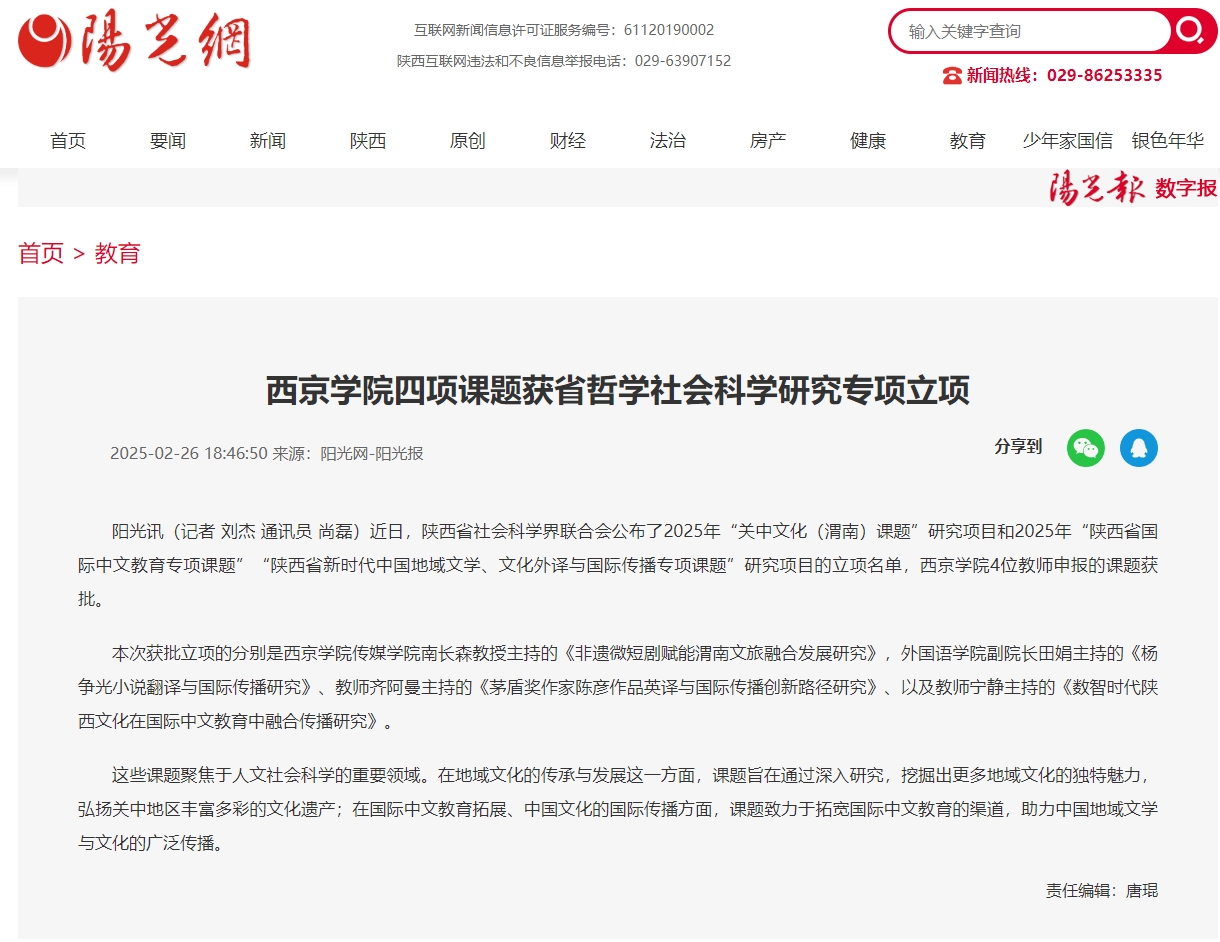1220x942 pixels.
Task: Open the 新闻 navigation item
Action: click(268, 141)
